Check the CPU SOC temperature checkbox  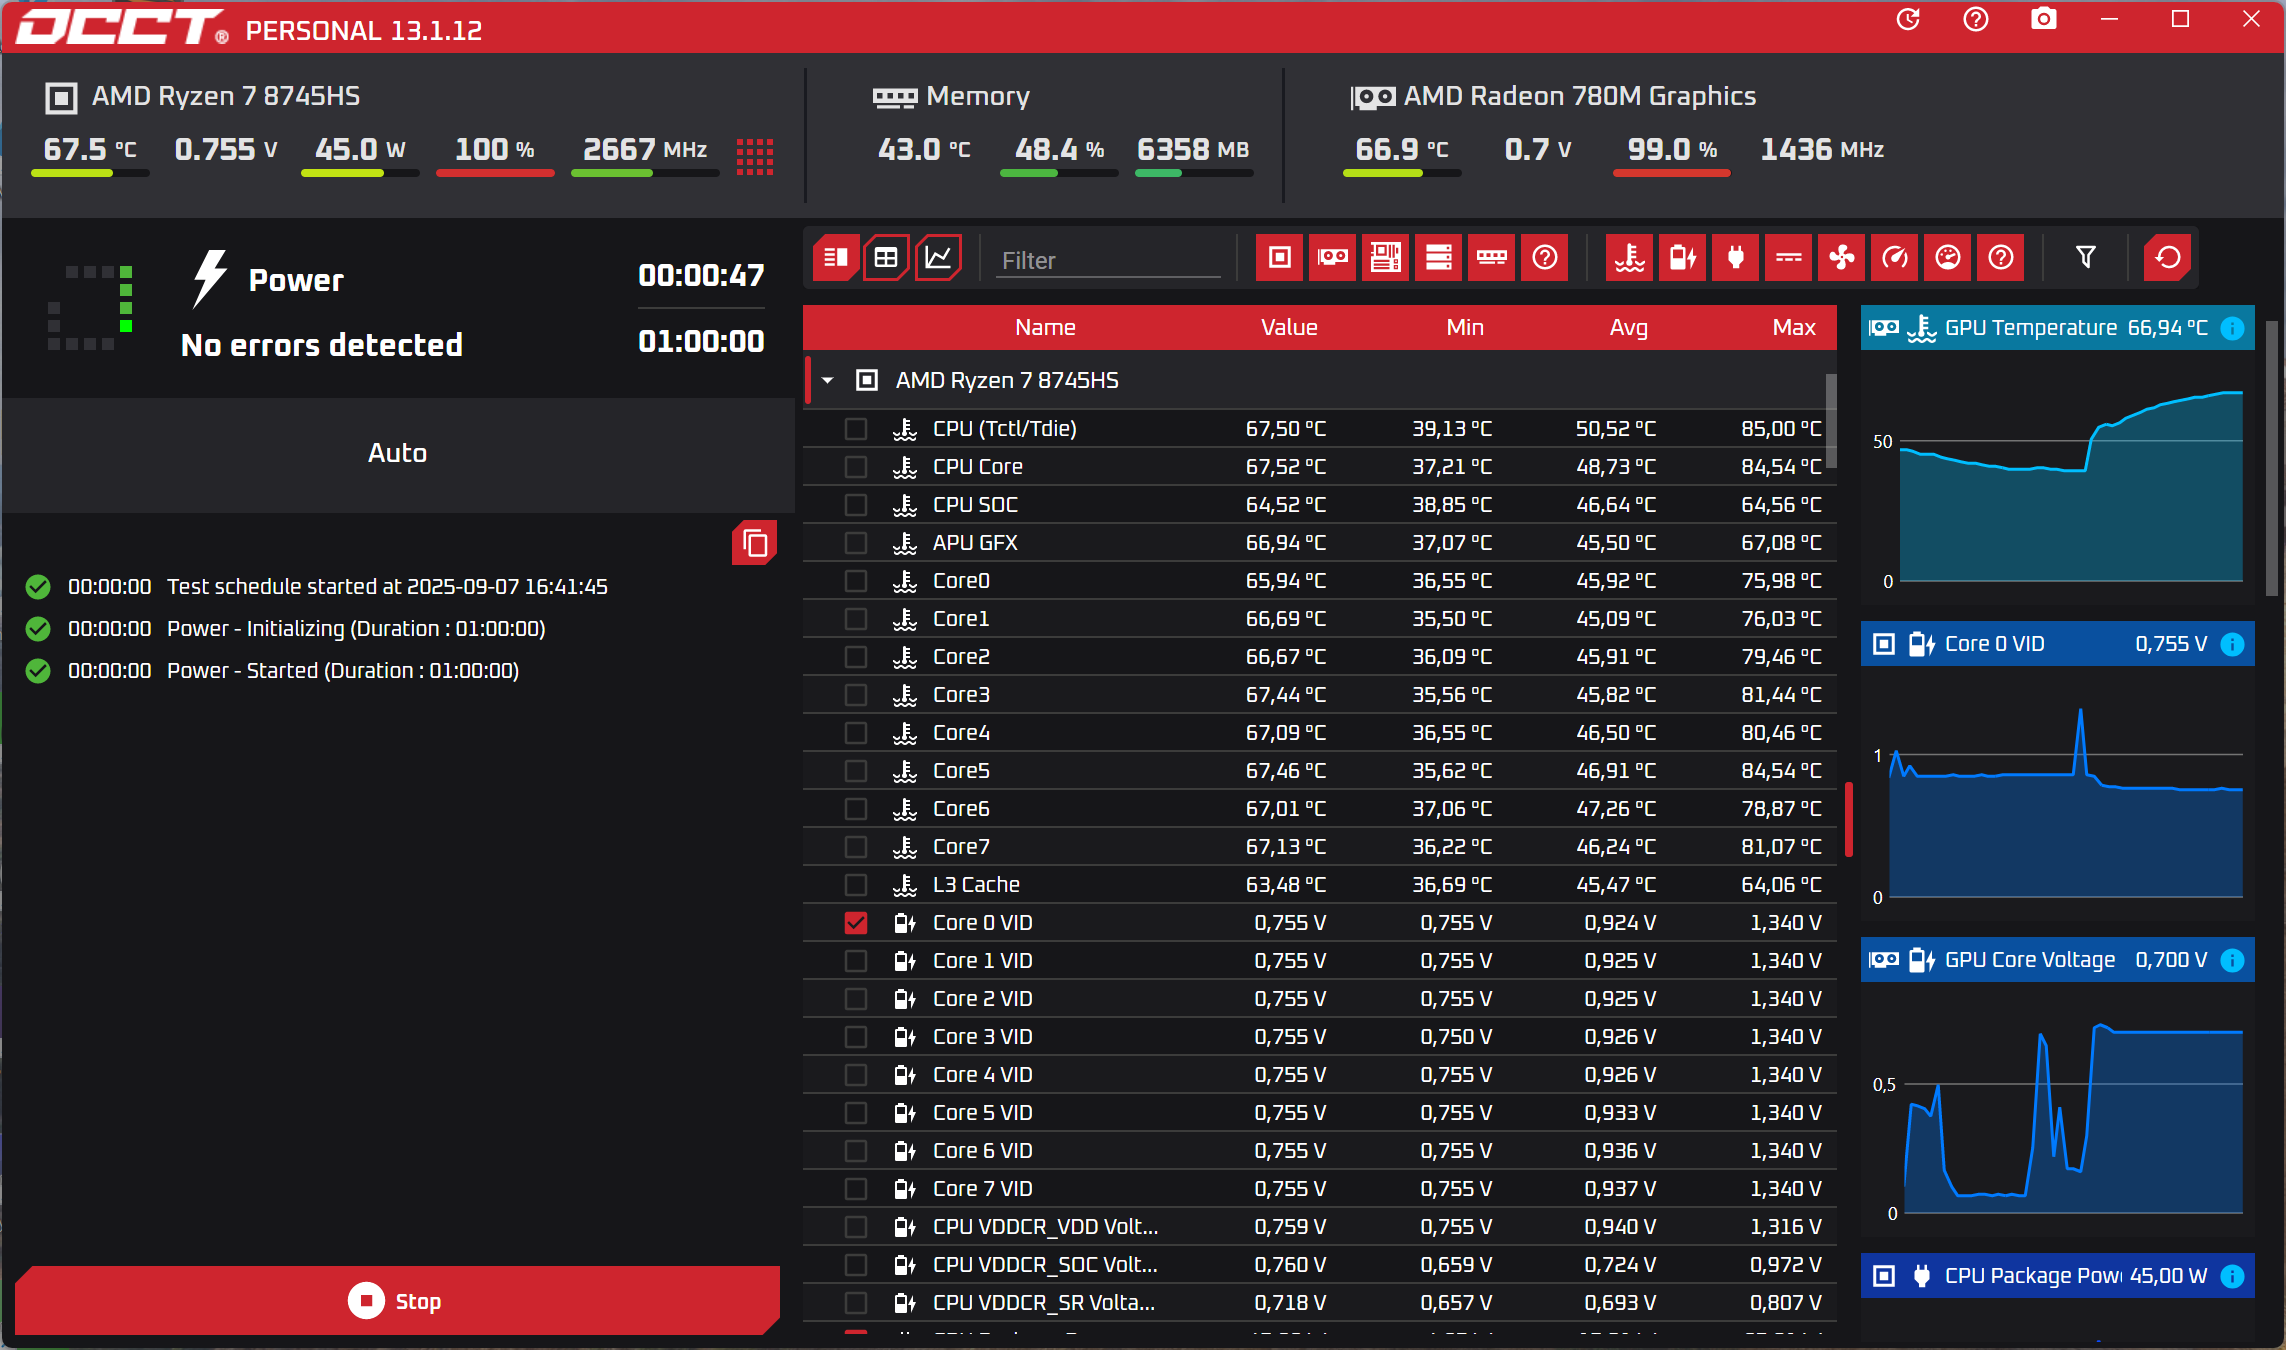(x=855, y=505)
